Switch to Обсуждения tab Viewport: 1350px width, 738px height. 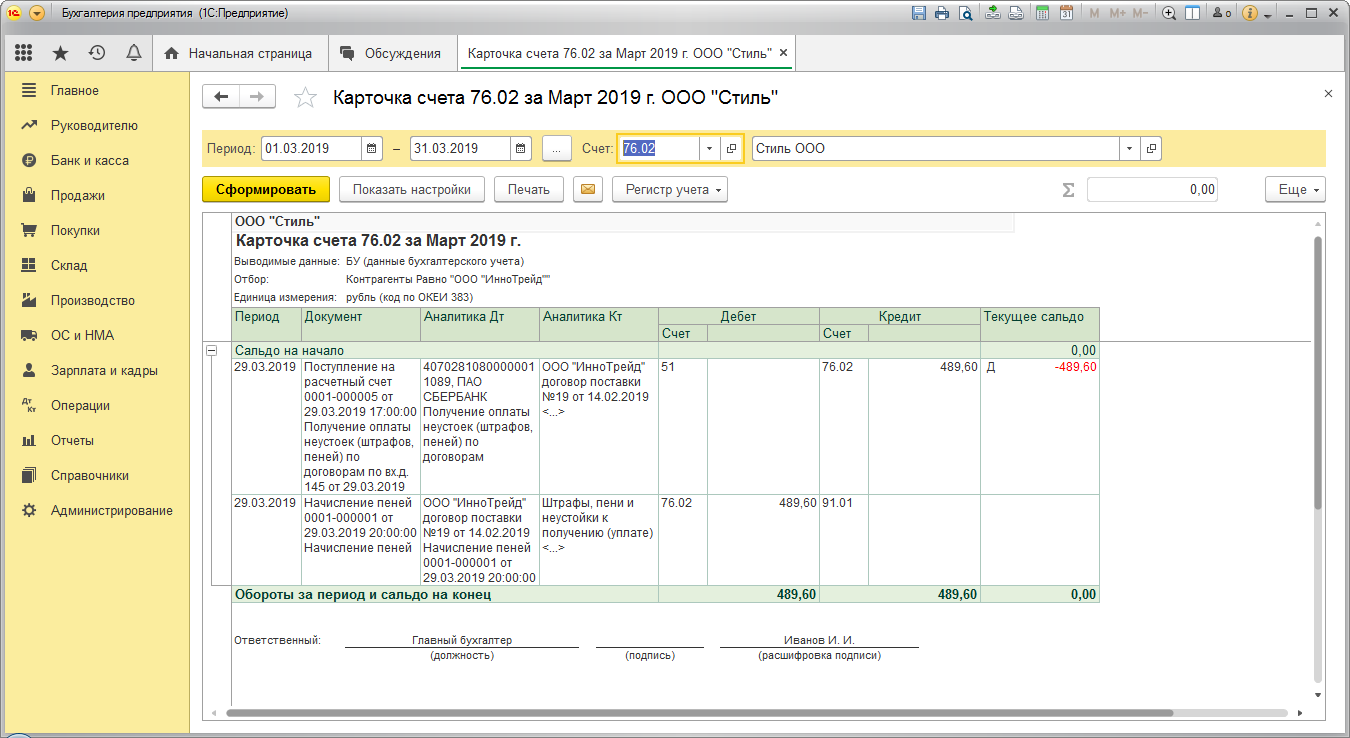[391, 53]
